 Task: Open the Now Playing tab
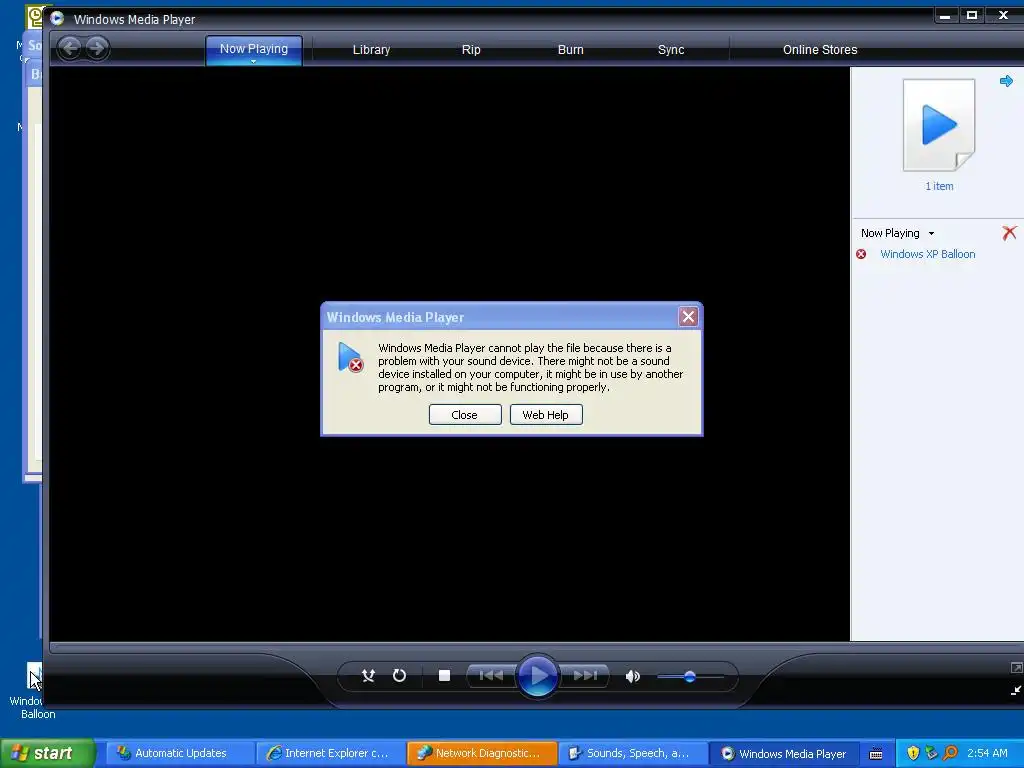point(253,49)
